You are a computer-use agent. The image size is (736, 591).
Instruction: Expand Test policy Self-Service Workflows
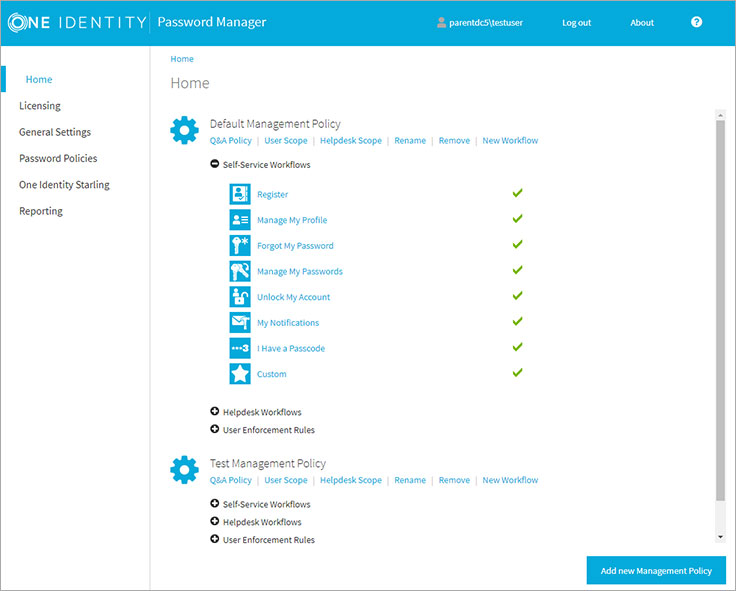(215, 503)
